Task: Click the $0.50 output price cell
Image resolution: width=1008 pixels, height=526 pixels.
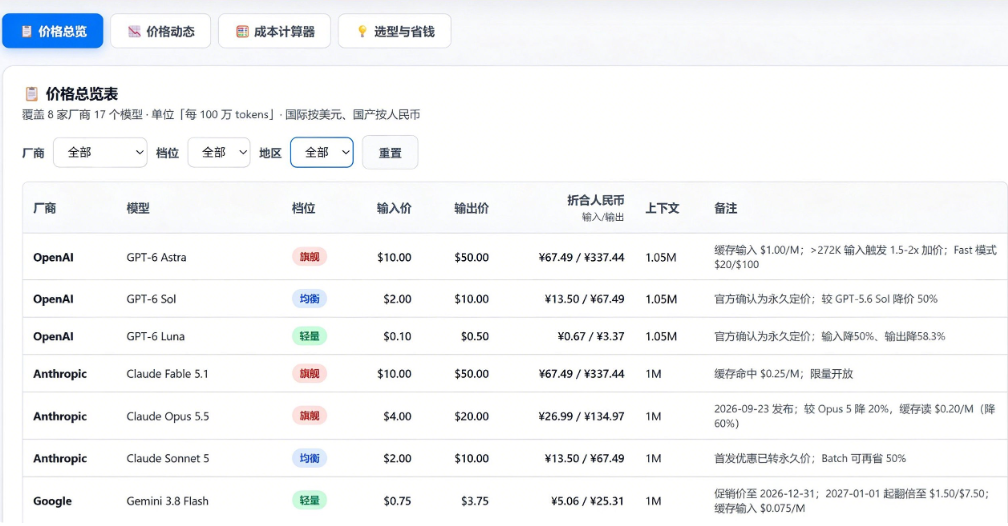Action: click(x=474, y=336)
